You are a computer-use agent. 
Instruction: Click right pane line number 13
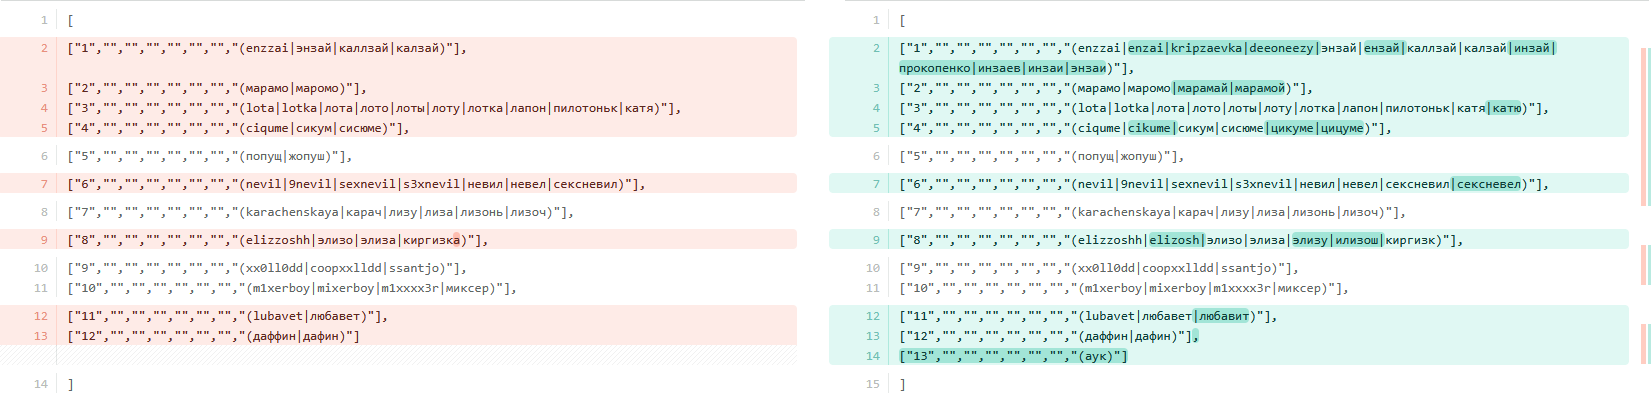[873, 336]
